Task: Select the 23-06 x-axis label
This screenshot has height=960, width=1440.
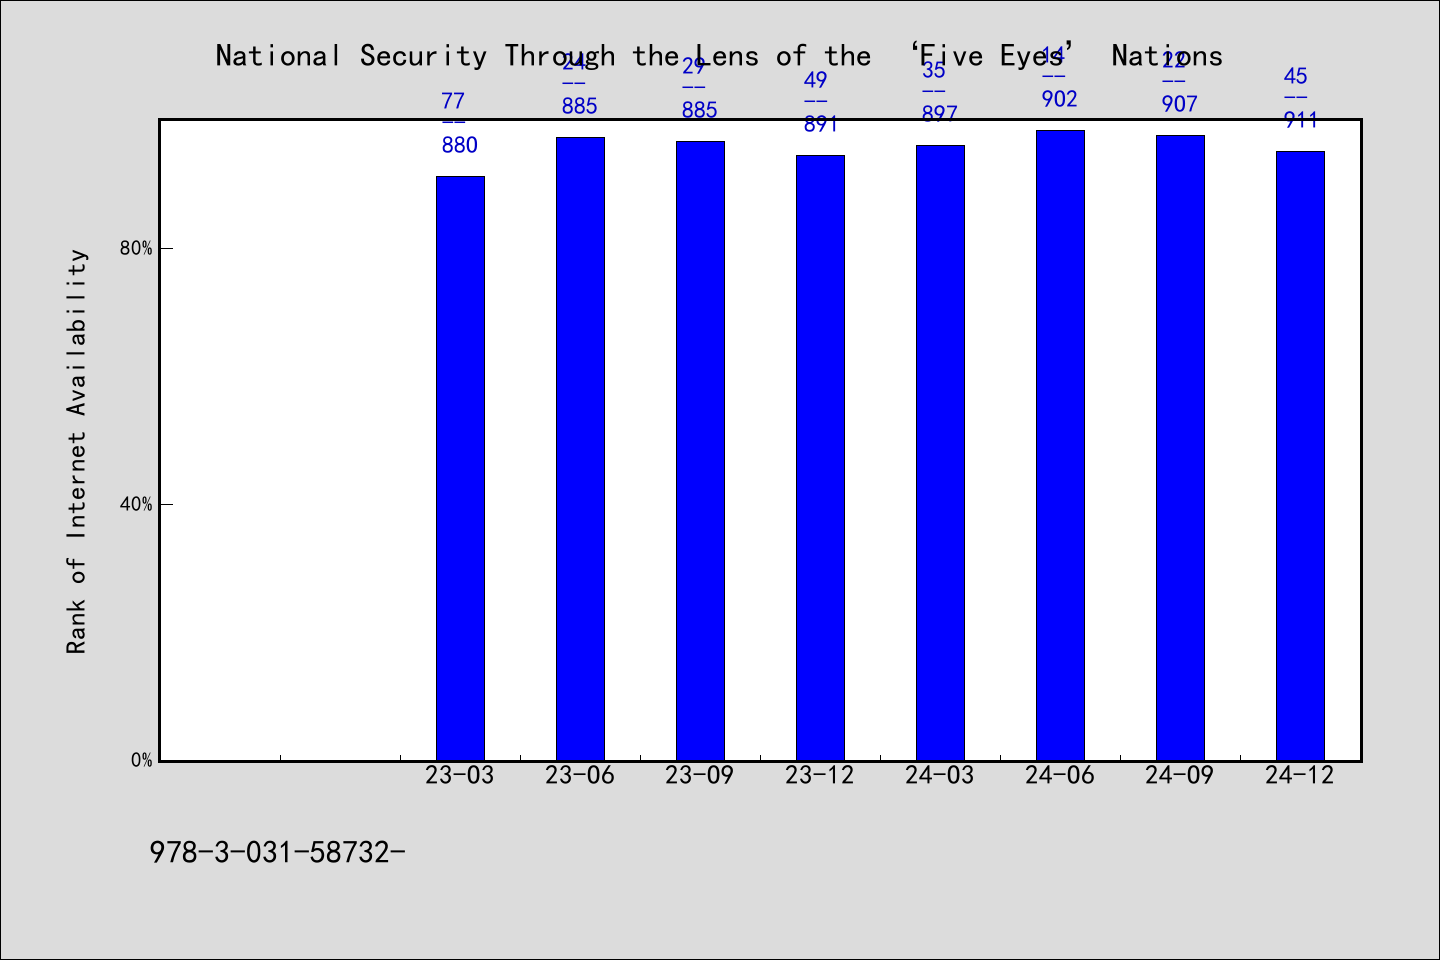Action: [x=580, y=775]
